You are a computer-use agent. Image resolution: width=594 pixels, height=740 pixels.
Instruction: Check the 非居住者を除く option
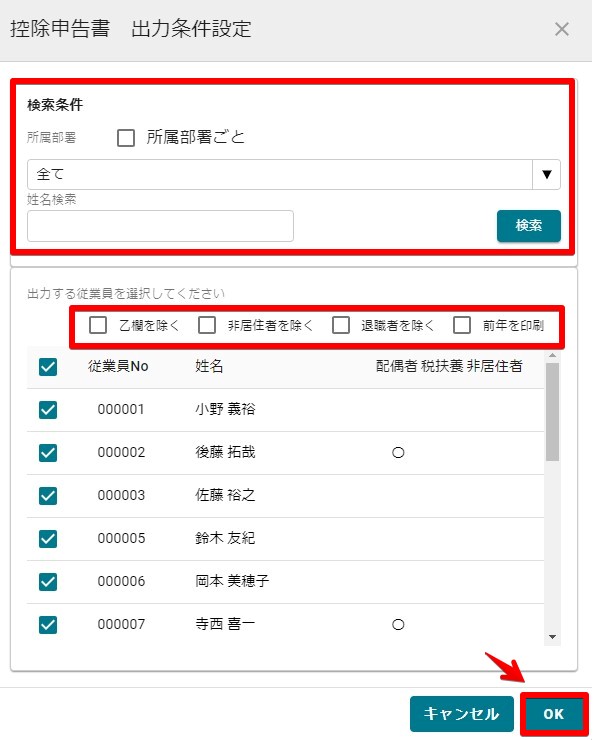207,325
